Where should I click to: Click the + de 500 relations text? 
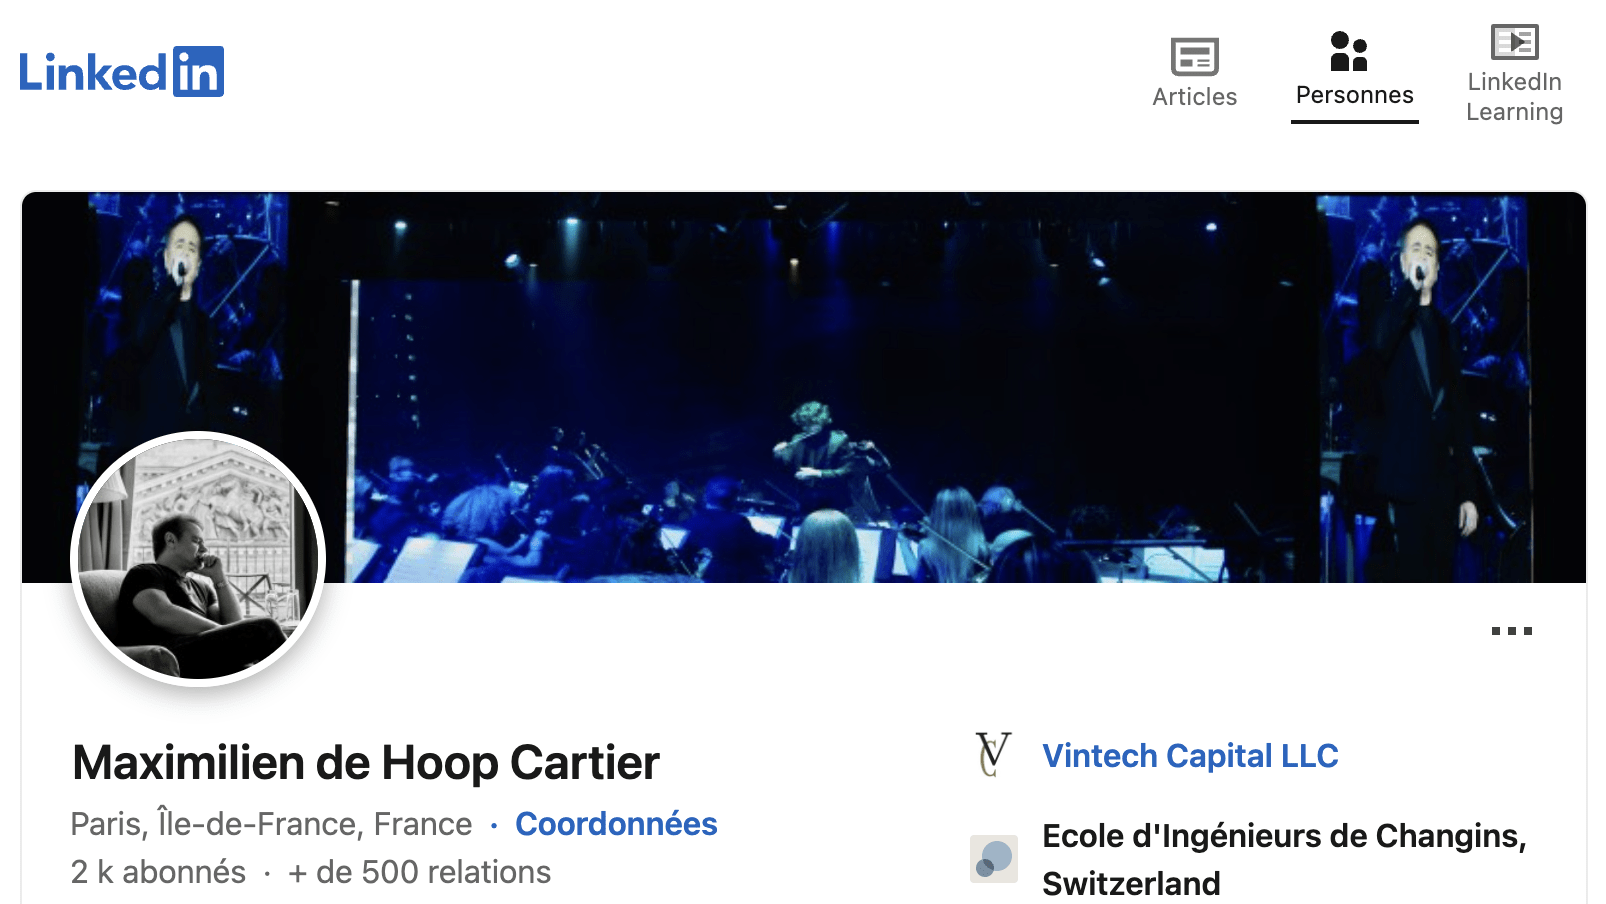coord(419,872)
